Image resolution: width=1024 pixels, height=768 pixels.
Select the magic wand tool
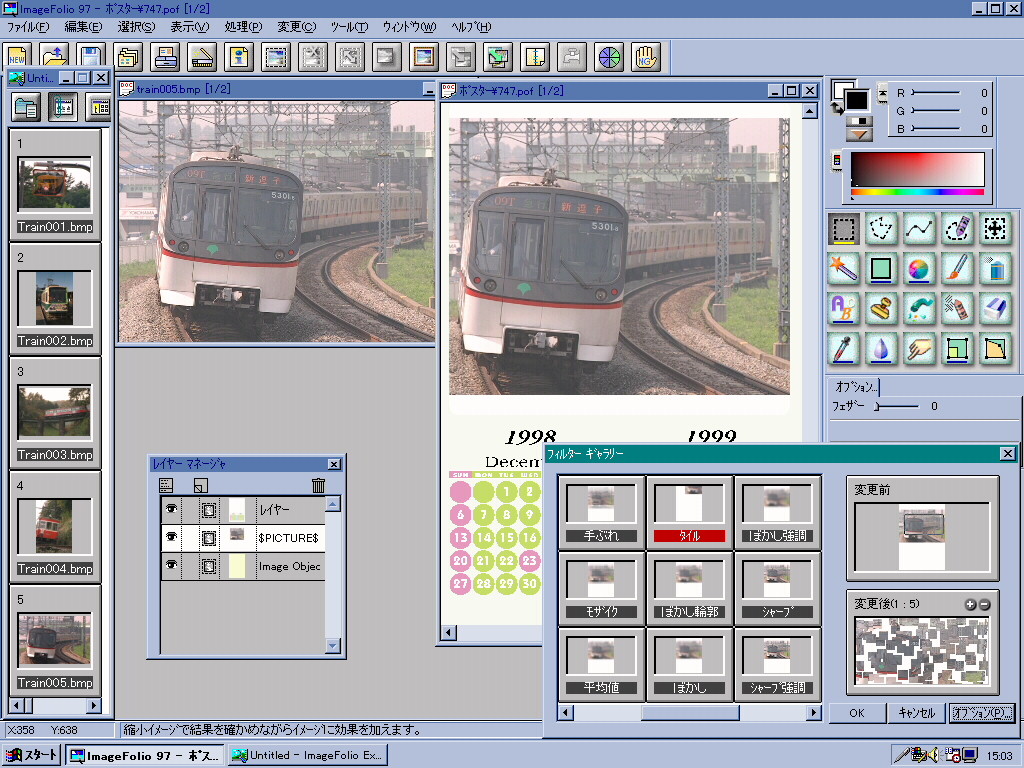(843, 268)
